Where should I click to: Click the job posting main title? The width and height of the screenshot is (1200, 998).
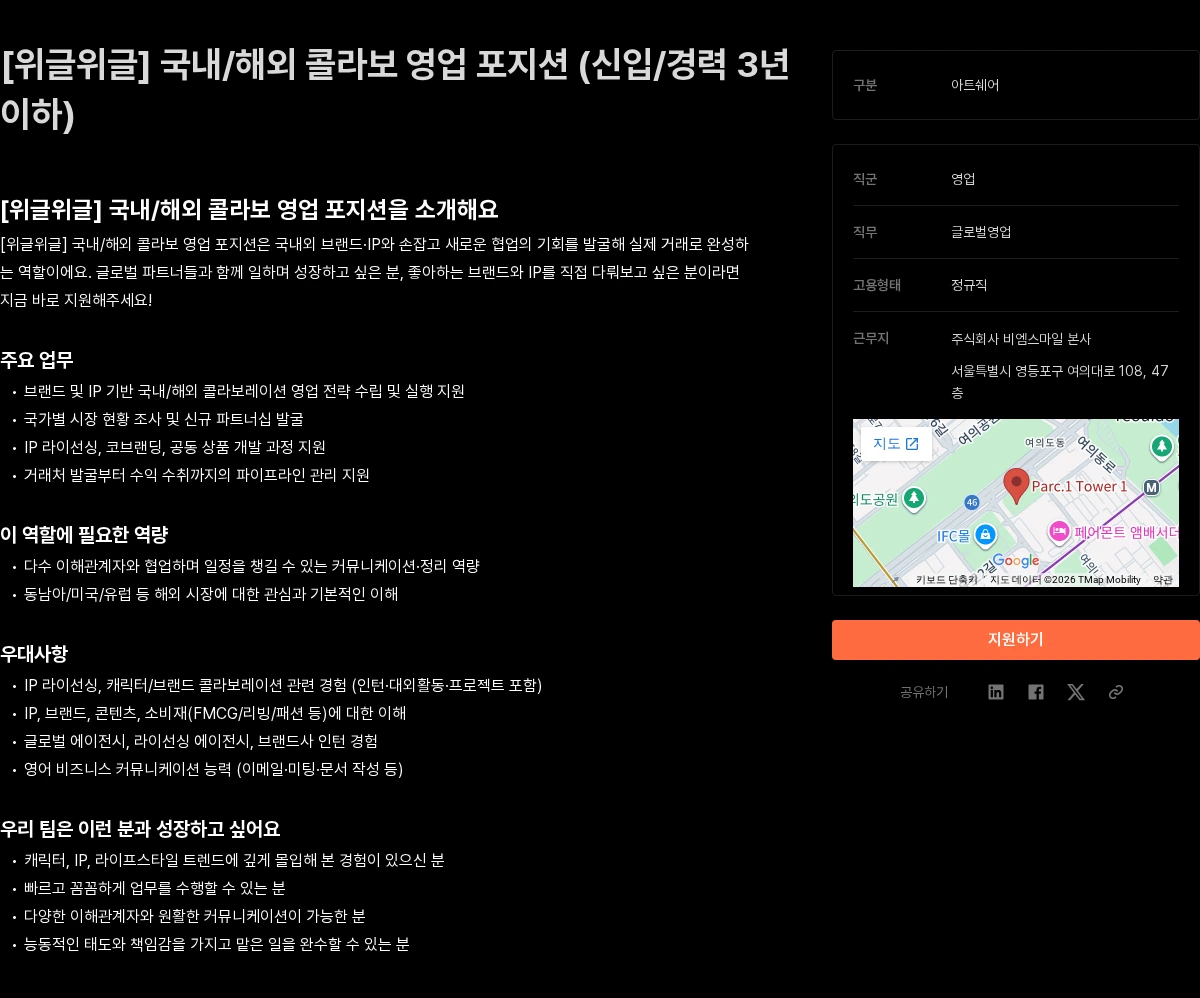coord(395,89)
